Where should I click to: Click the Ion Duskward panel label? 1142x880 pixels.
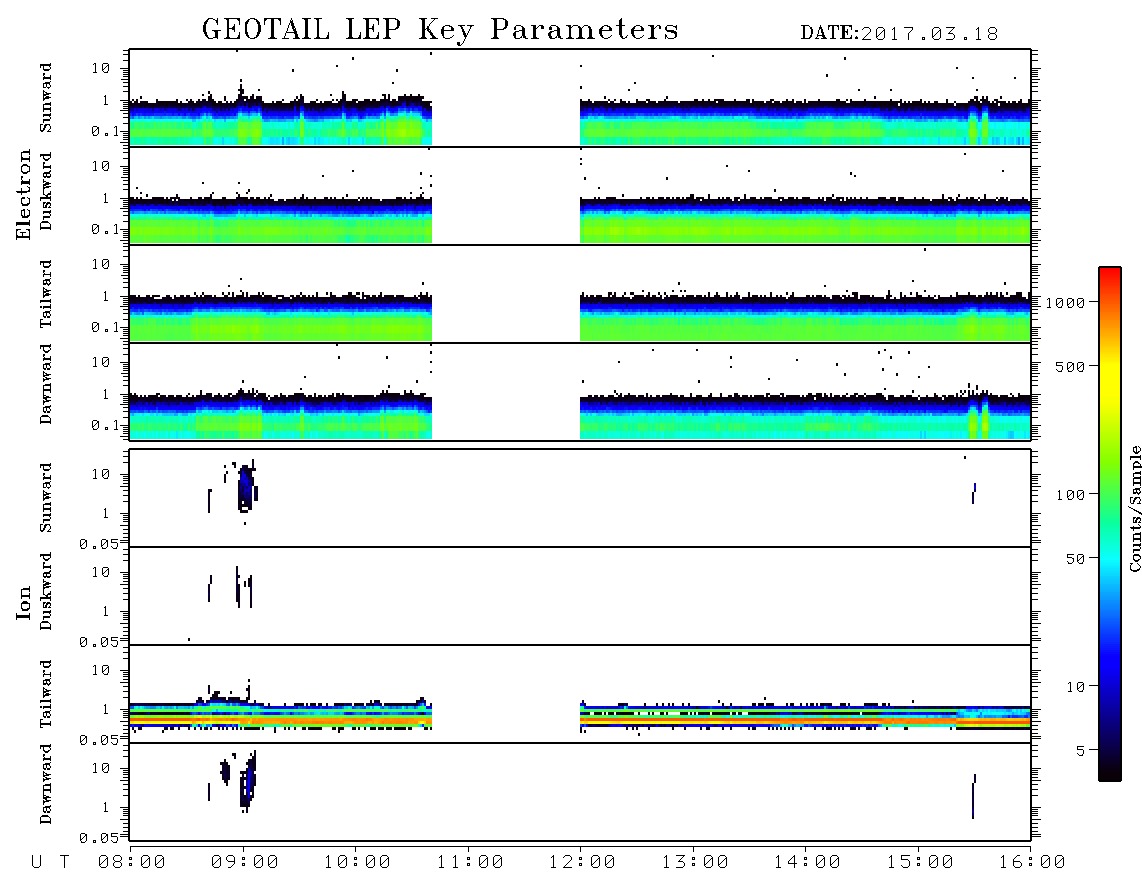[46, 591]
